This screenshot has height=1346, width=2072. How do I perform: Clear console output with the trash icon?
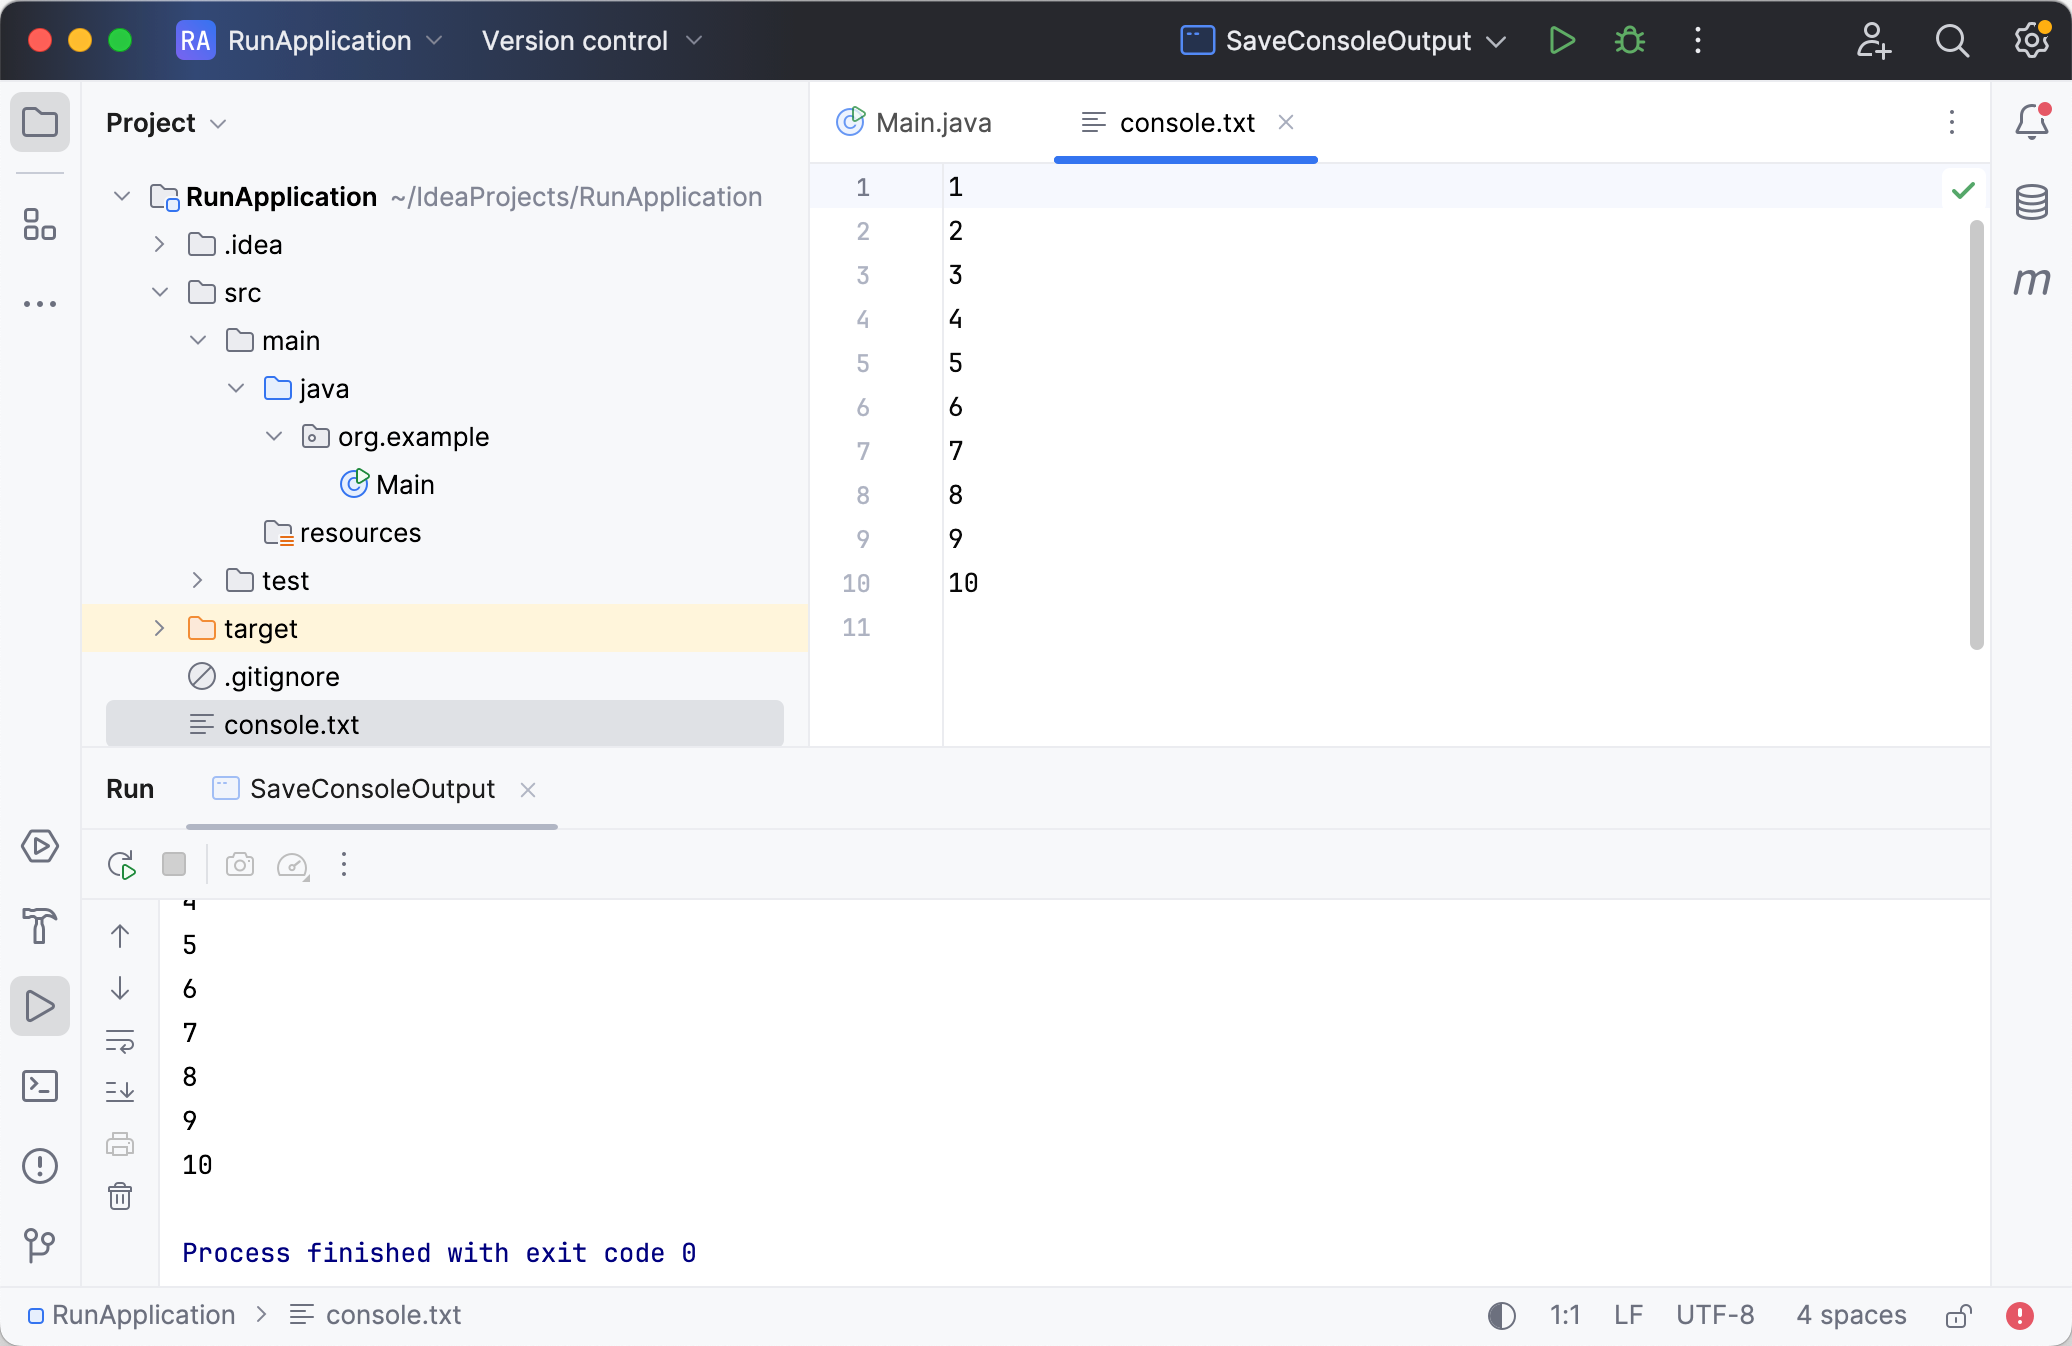120,1196
